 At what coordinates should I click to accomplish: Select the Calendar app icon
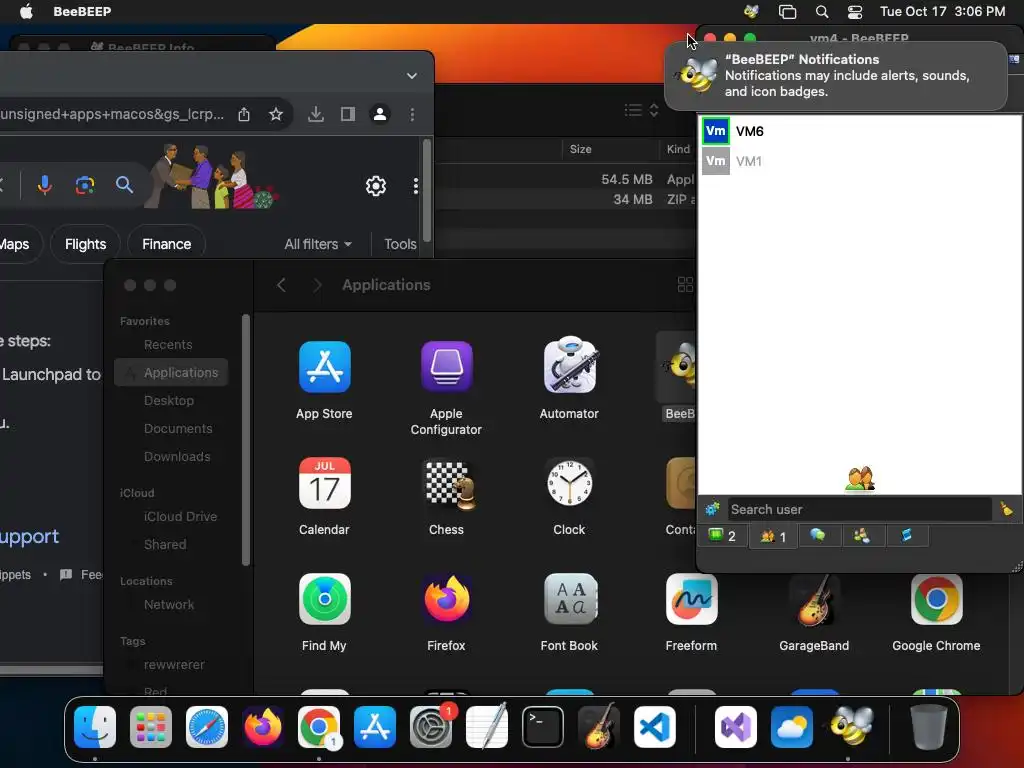point(325,483)
